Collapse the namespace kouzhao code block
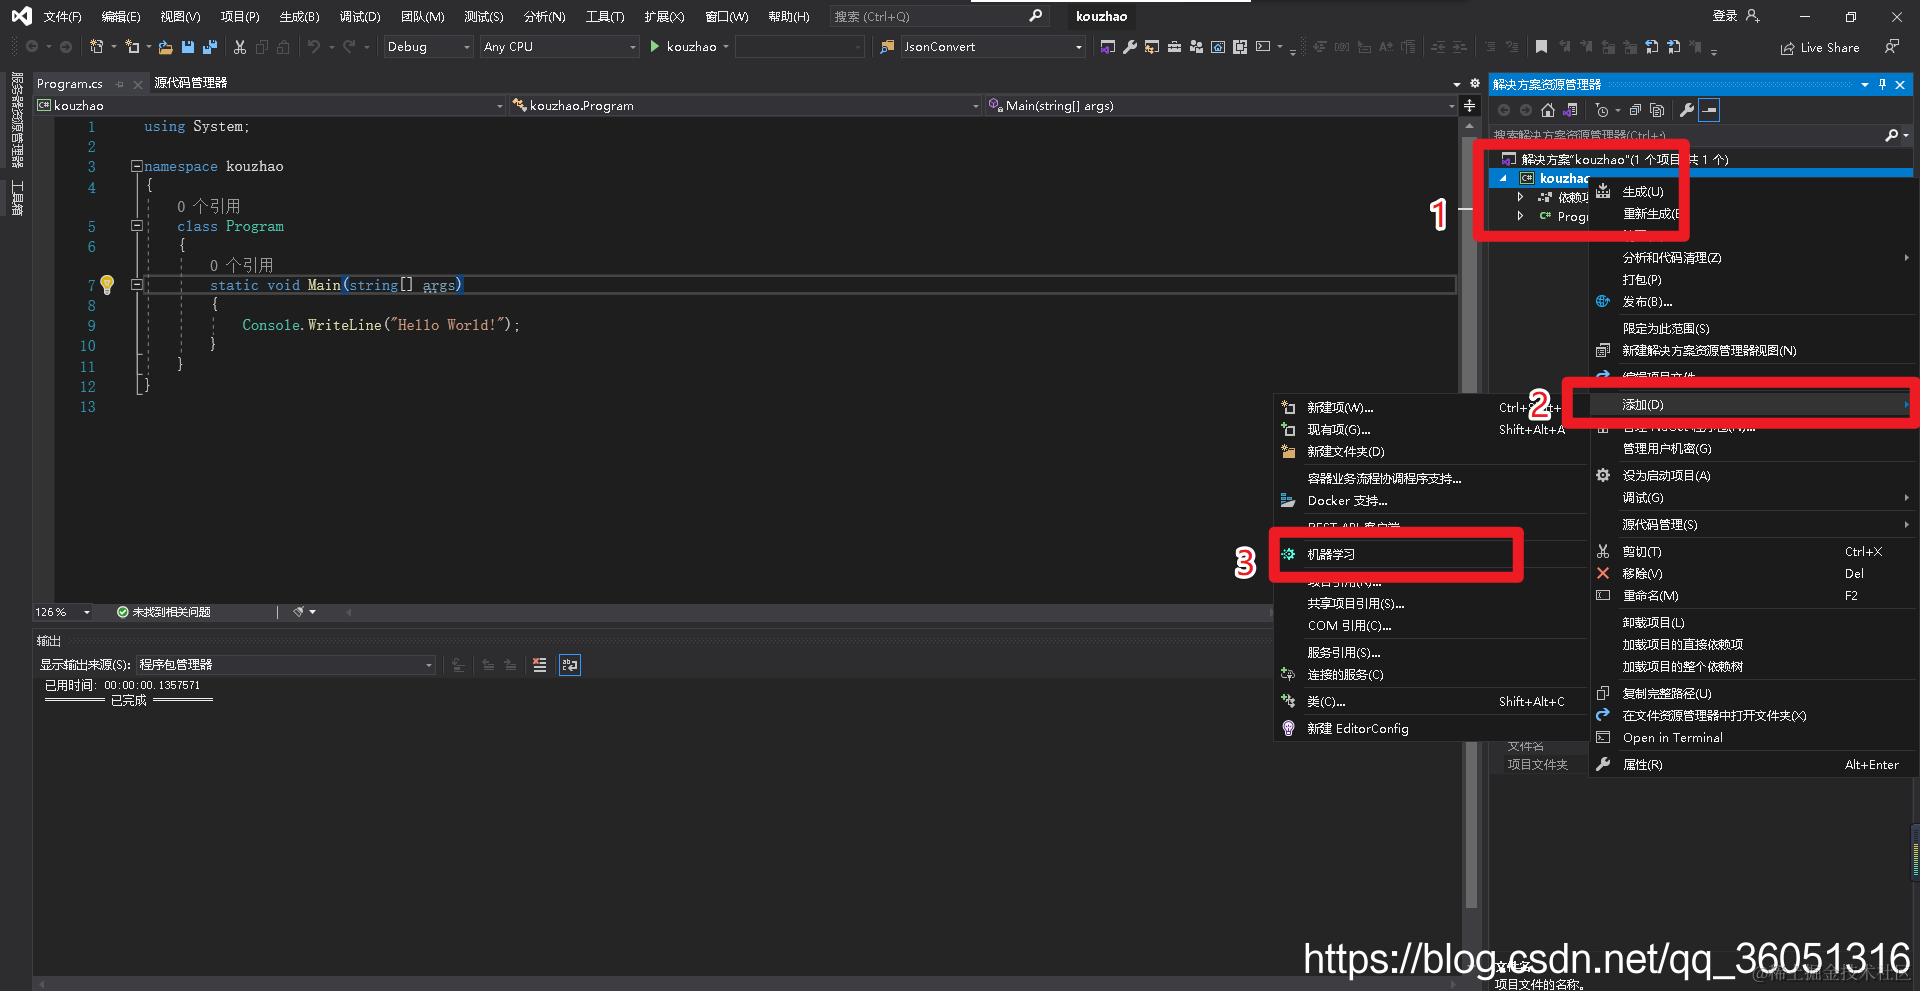This screenshot has height=991, width=1920. coord(136,166)
